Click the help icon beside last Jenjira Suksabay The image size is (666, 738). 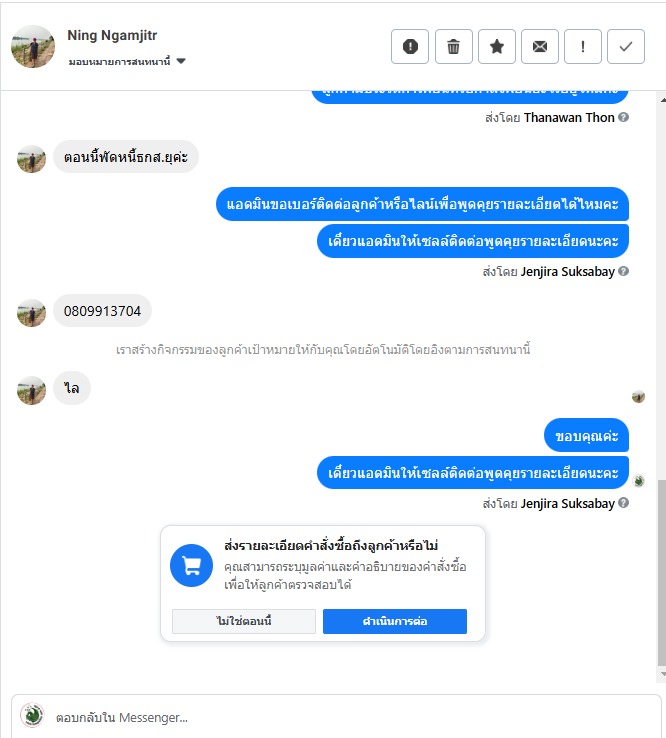(624, 503)
